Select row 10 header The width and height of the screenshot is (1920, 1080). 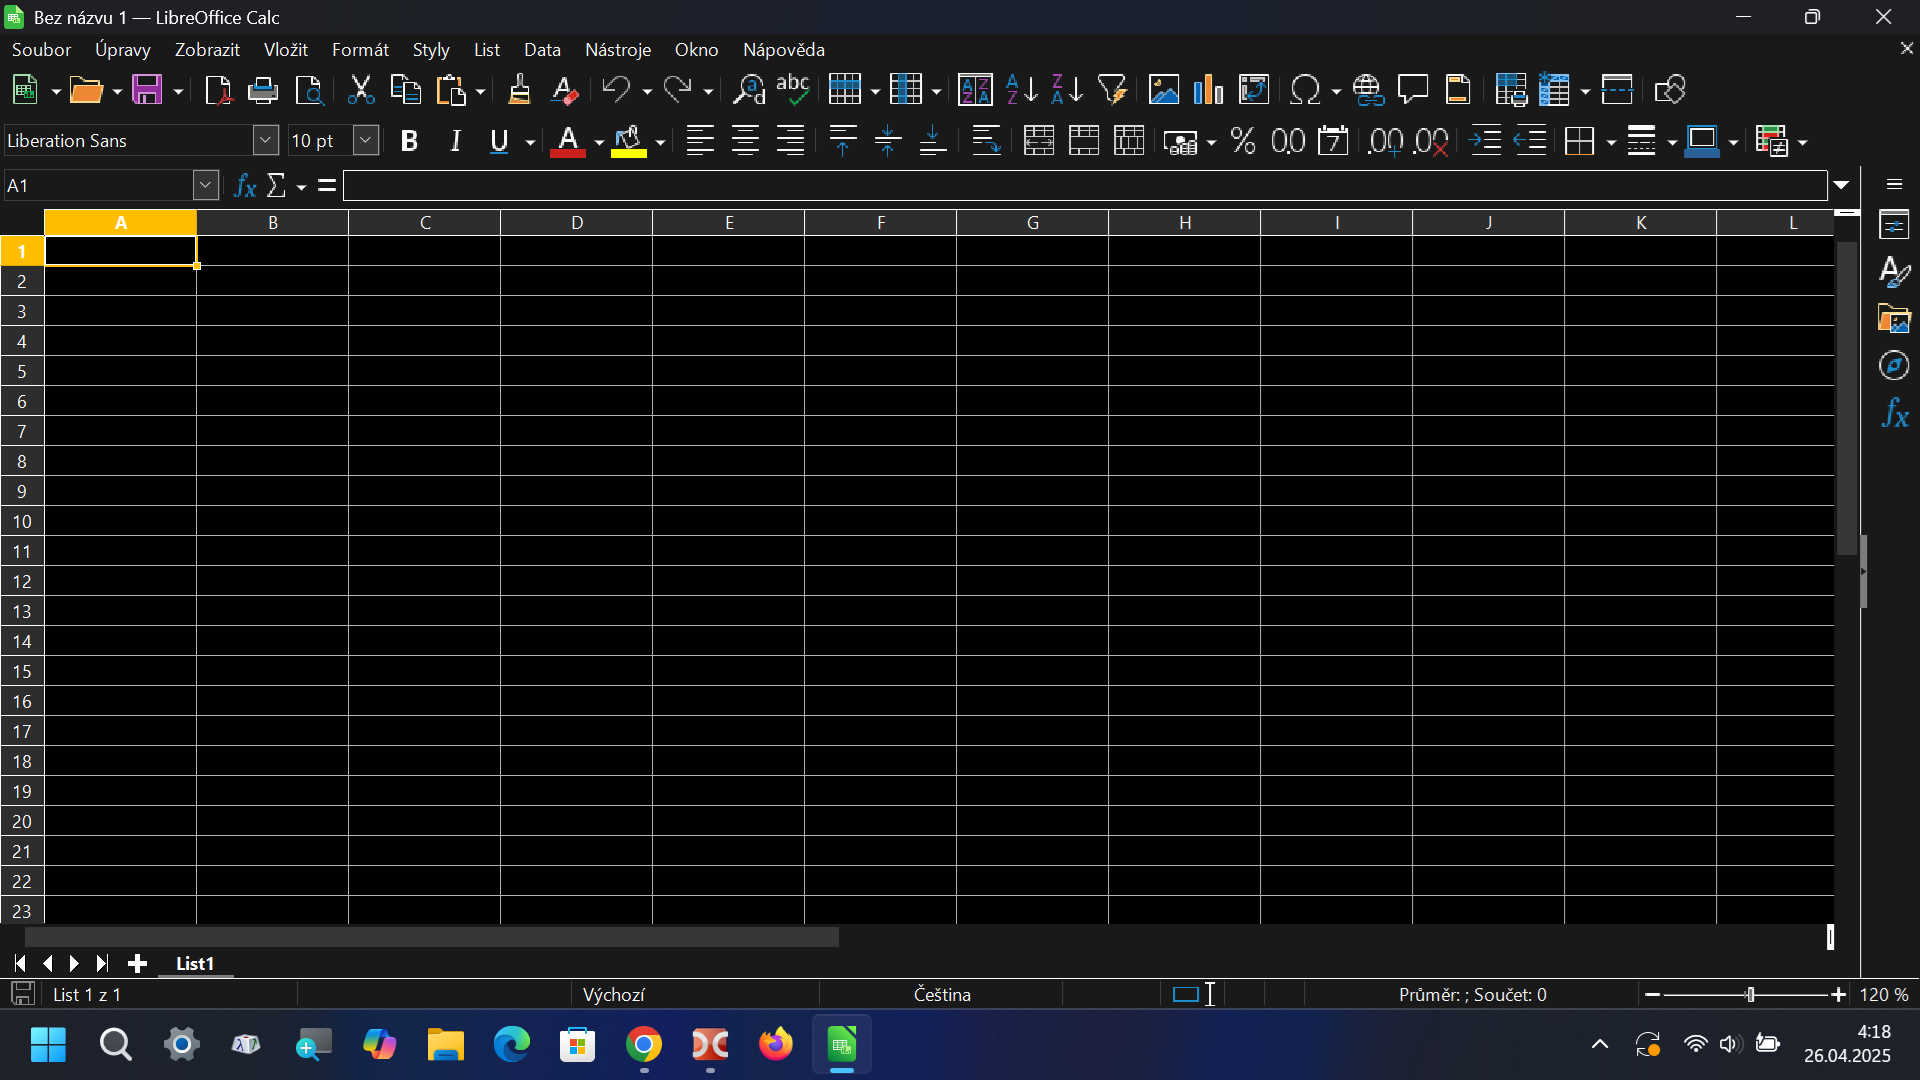(22, 522)
